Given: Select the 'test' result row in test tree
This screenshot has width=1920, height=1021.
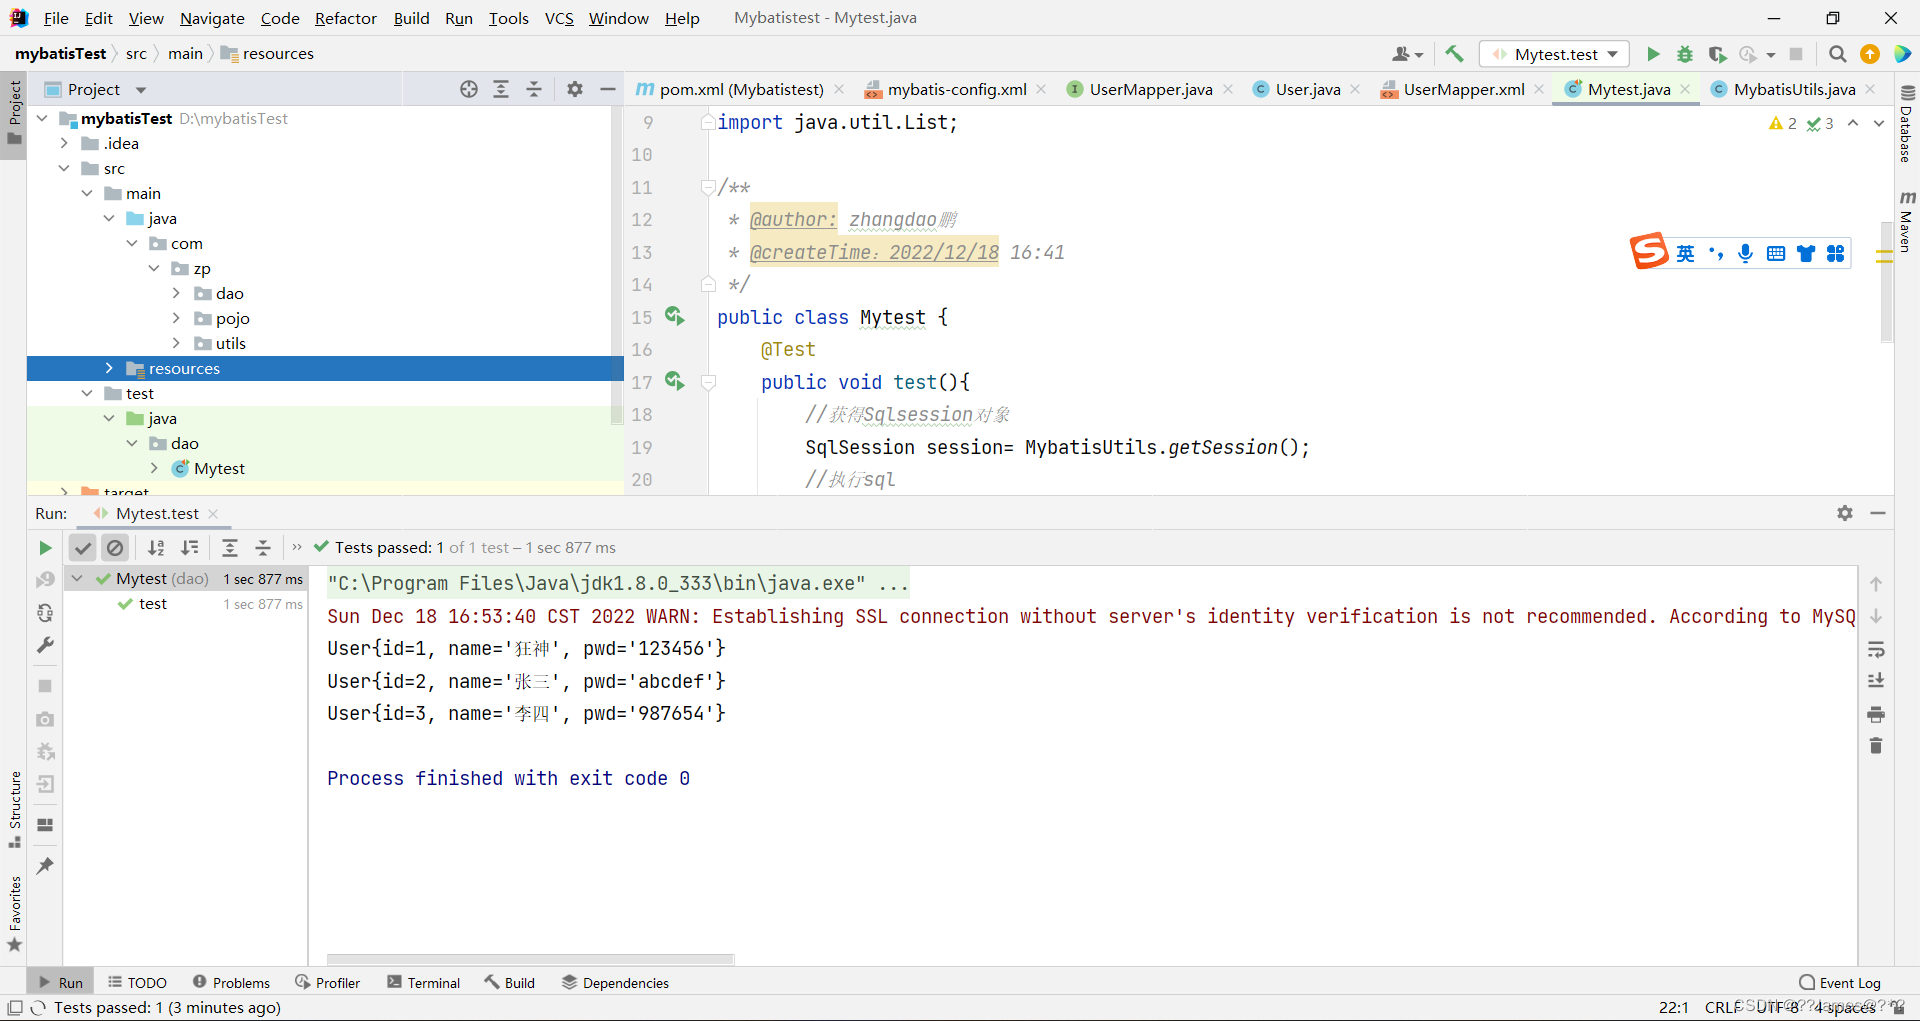Looking at the screenshot, I should pyautogui.click(x=153, y=604).
